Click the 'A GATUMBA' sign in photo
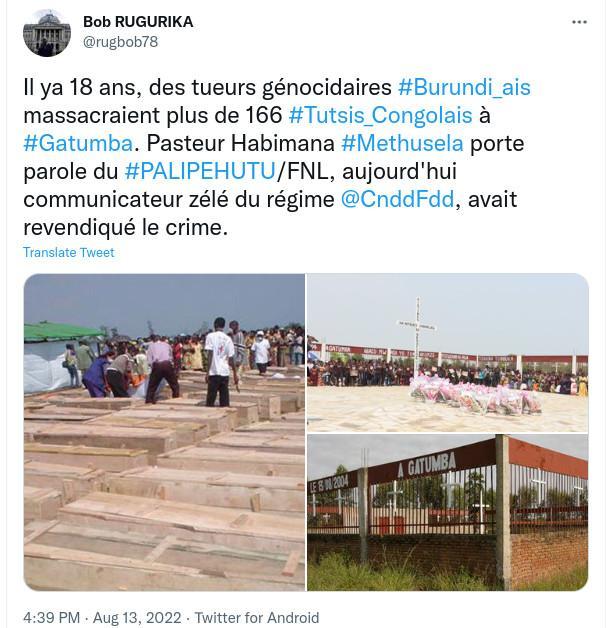 pyautogui.click(x=427, y=465)
